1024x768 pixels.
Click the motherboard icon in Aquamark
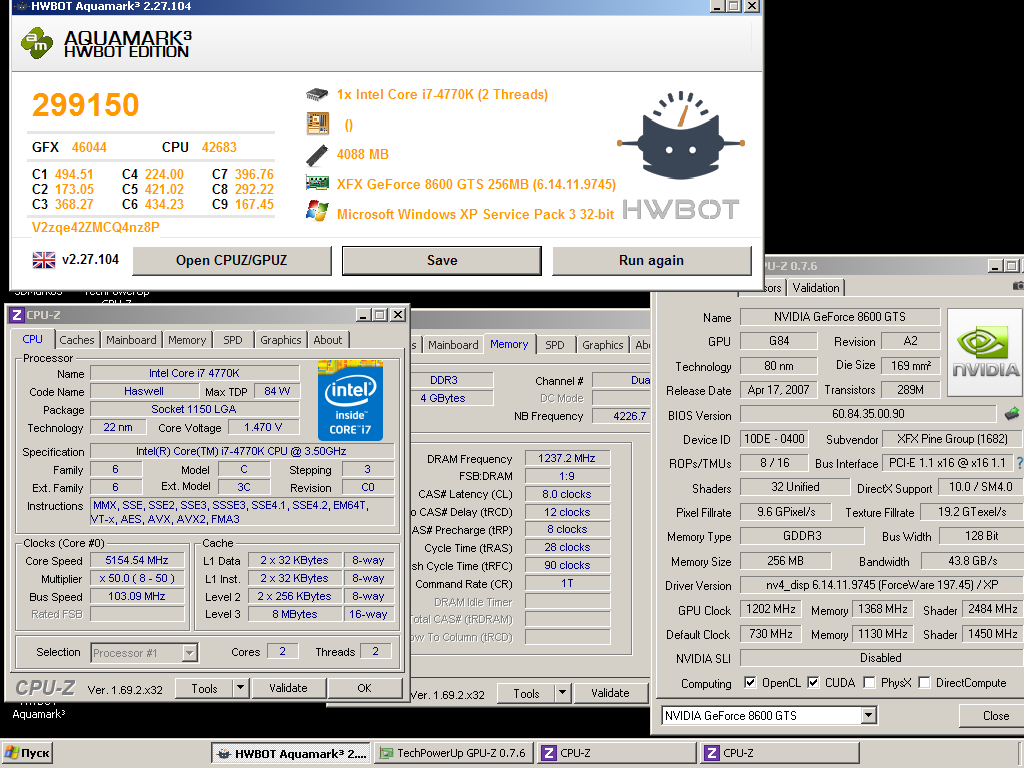point(317,123)
